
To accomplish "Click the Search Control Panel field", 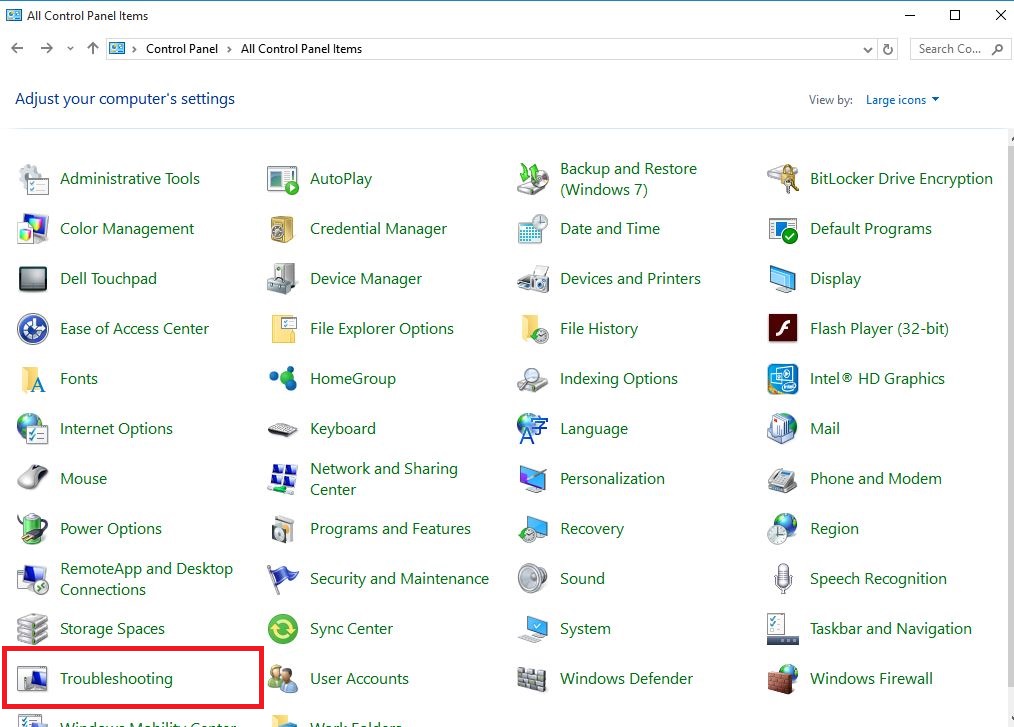I will (x=960, y=49).
